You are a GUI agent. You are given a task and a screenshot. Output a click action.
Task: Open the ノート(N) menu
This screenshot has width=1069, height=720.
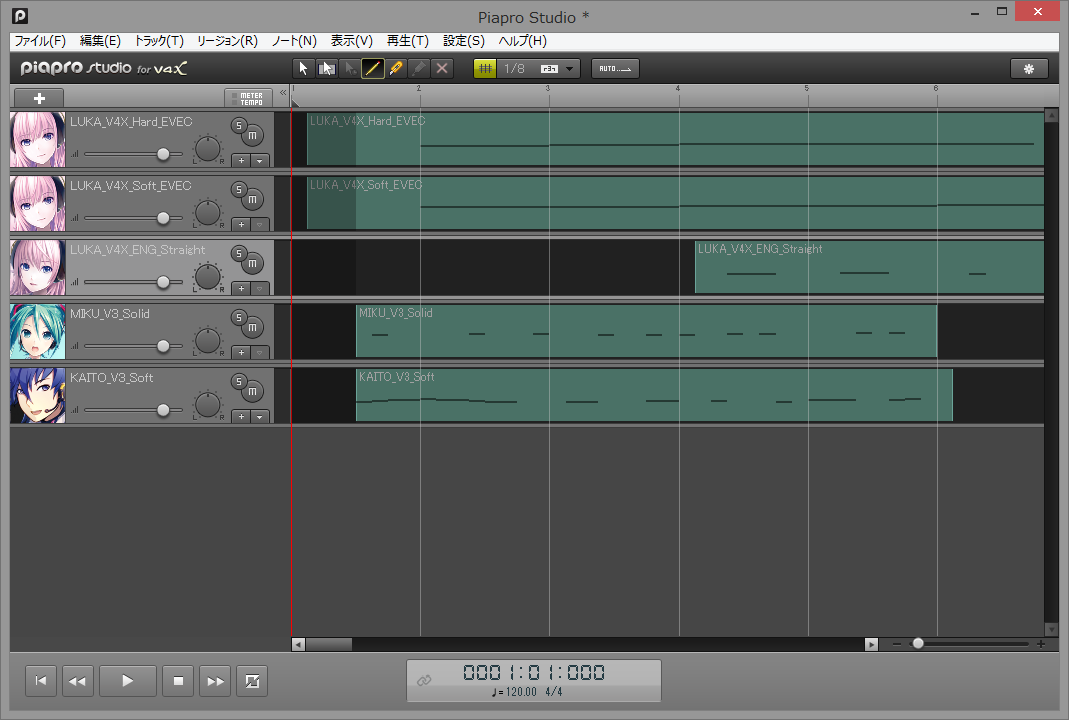pyautogui.click(x=294, y=41)
